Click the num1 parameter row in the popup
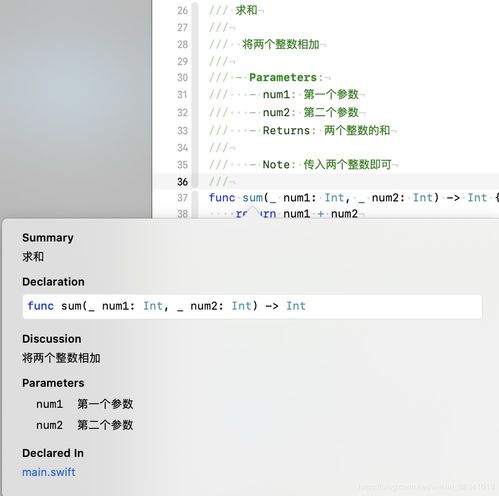This screenshot has height=496, width=499. tap(85, 404)
